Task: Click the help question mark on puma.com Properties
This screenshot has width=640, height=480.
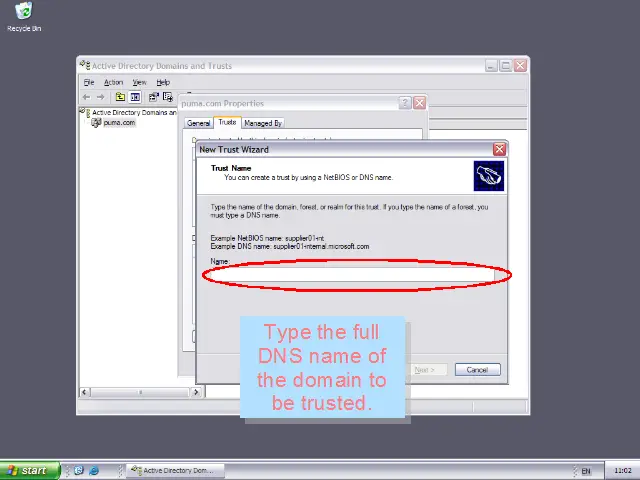Action: (405, 103)
